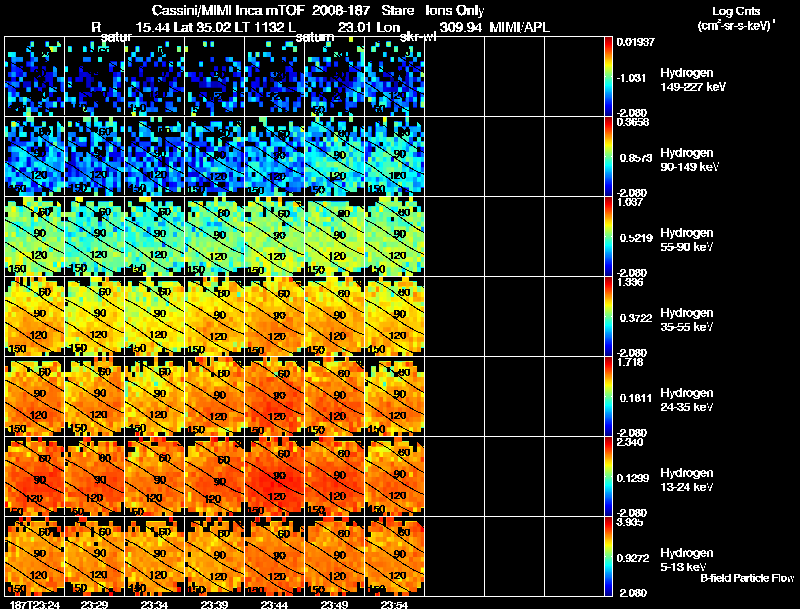Click the "2.340" color scale value

click(630, 442)
